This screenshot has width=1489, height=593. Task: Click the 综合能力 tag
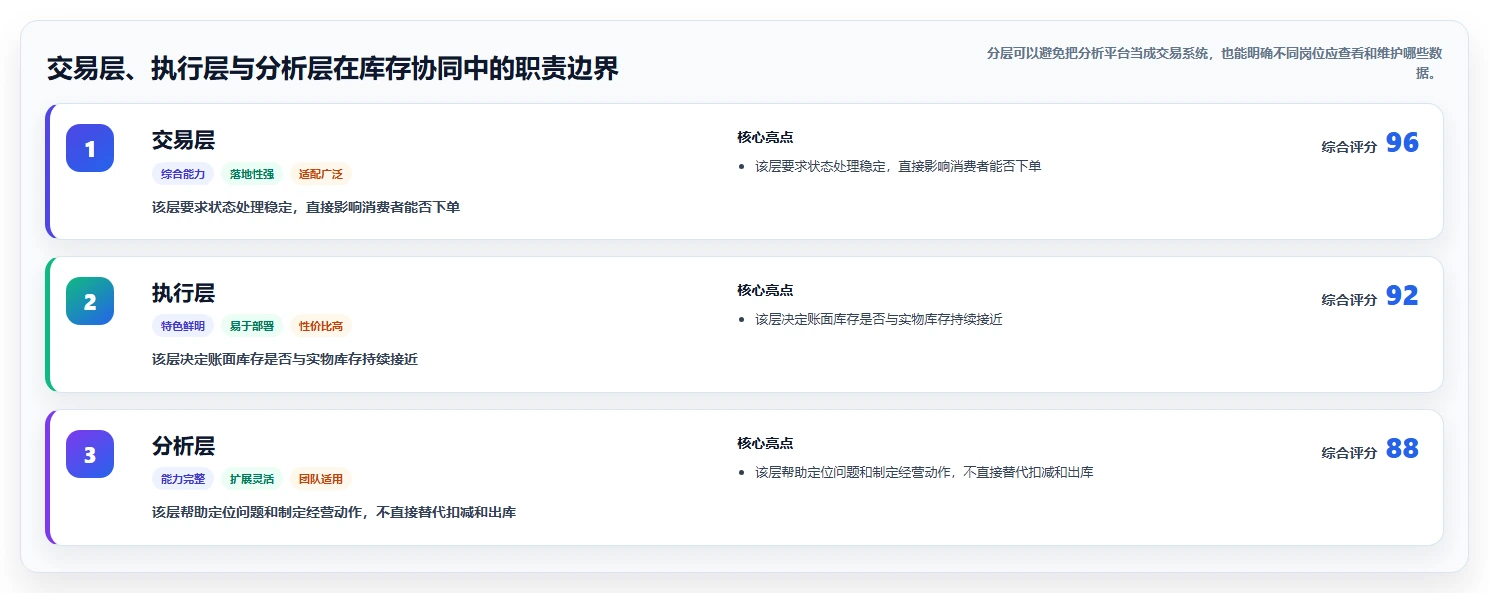183,174
